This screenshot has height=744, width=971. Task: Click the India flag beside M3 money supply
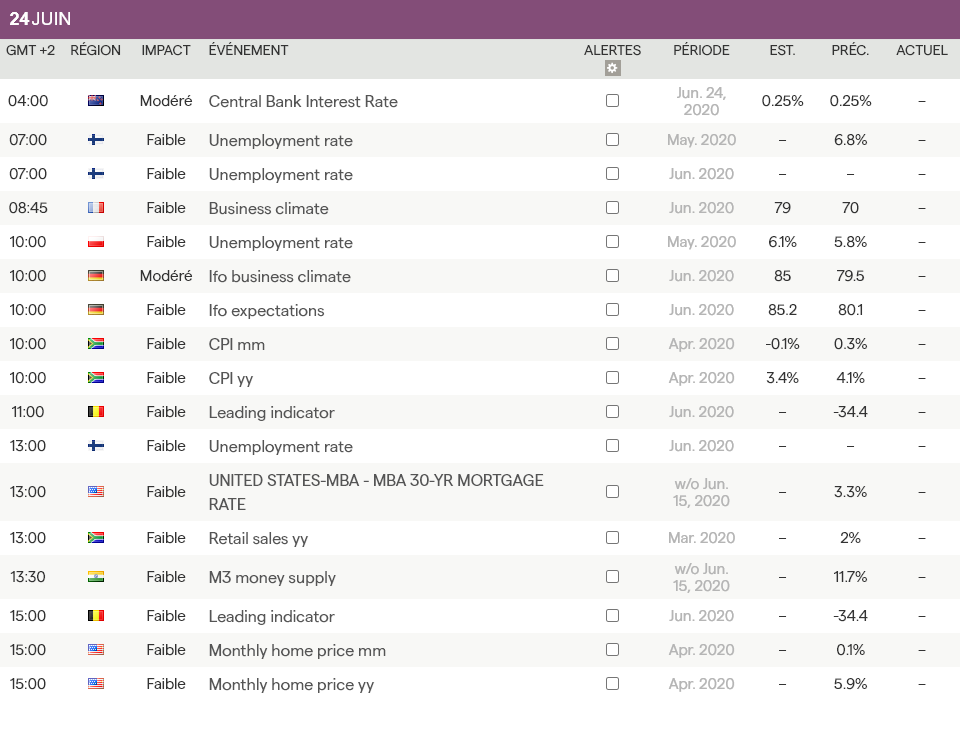(96, 577)
